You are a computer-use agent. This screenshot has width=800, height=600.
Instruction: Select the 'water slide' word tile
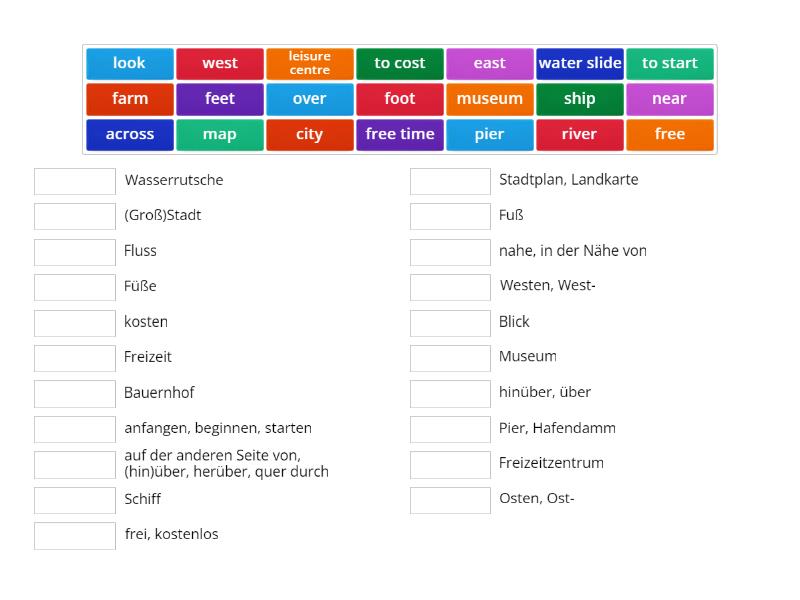pyautogui.click(x=580, y=64)
